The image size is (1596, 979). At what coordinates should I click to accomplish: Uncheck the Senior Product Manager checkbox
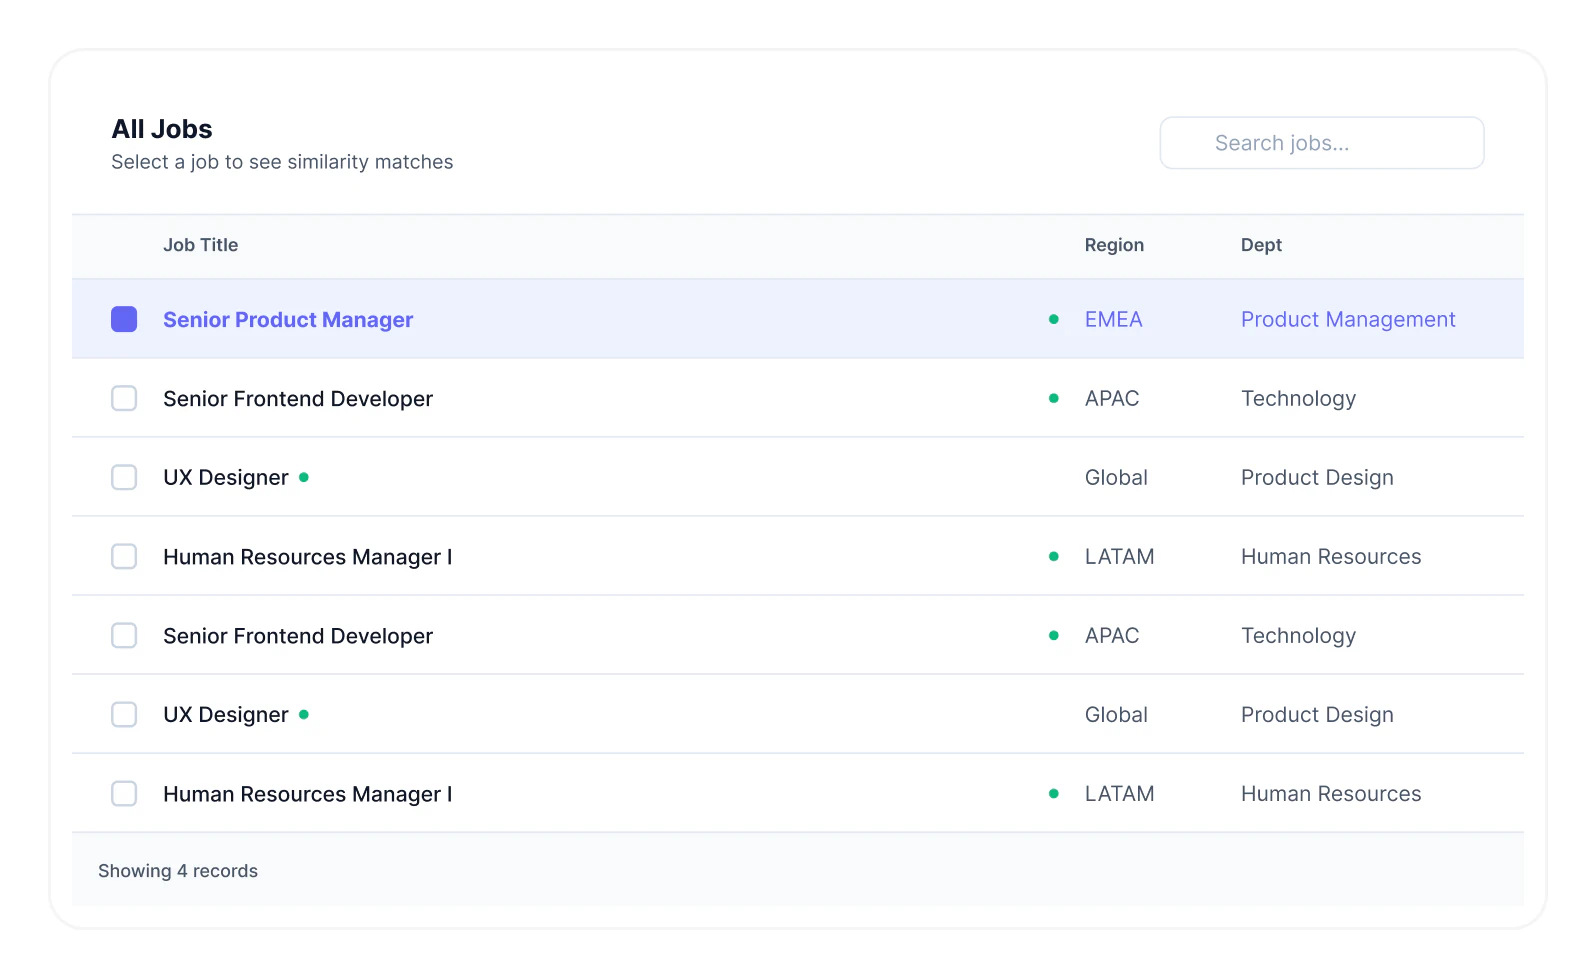click(124, 319)
